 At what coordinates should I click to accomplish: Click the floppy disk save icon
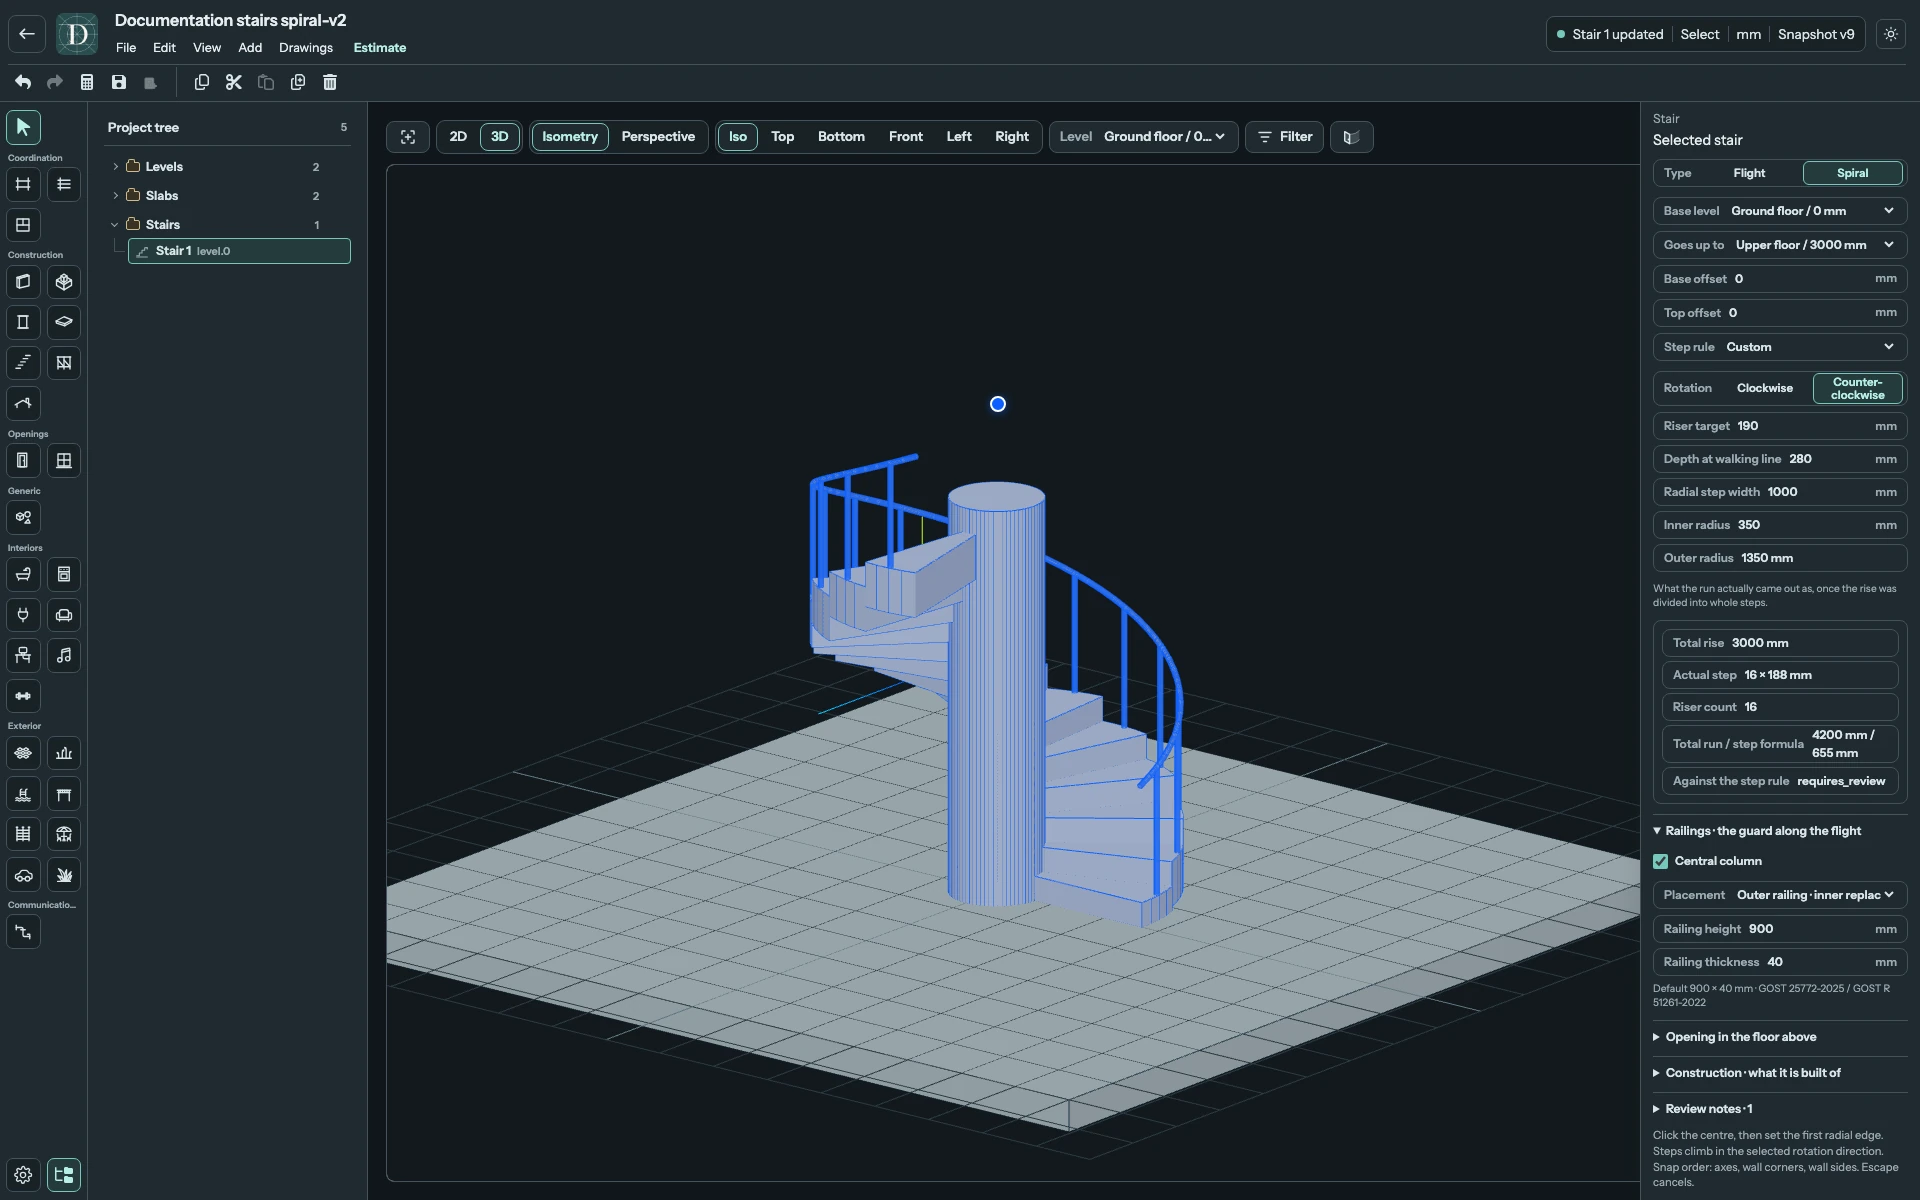119,82
